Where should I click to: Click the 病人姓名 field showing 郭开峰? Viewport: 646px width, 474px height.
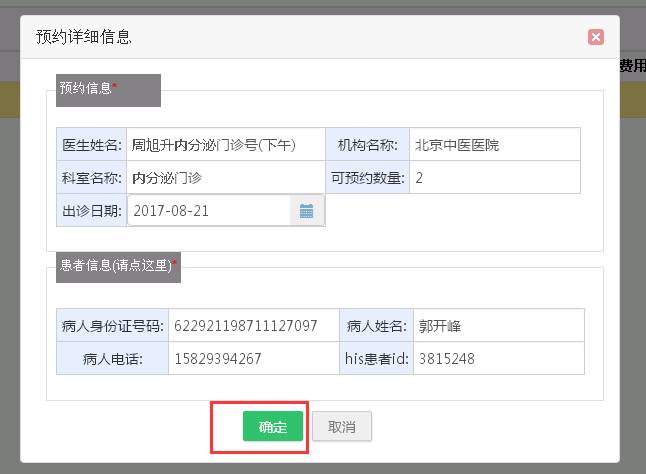point(497,326)
